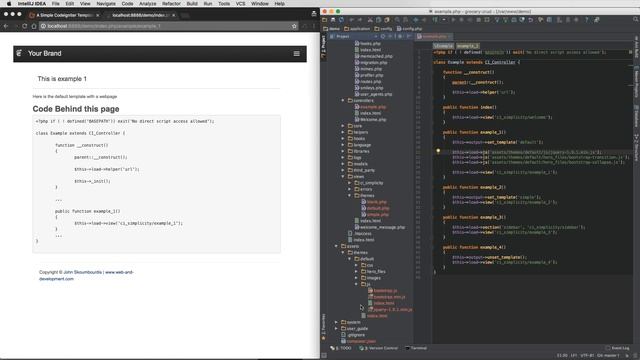Expand the helpers folder
The image size is (640, 360).
click(x=343, y=132)
